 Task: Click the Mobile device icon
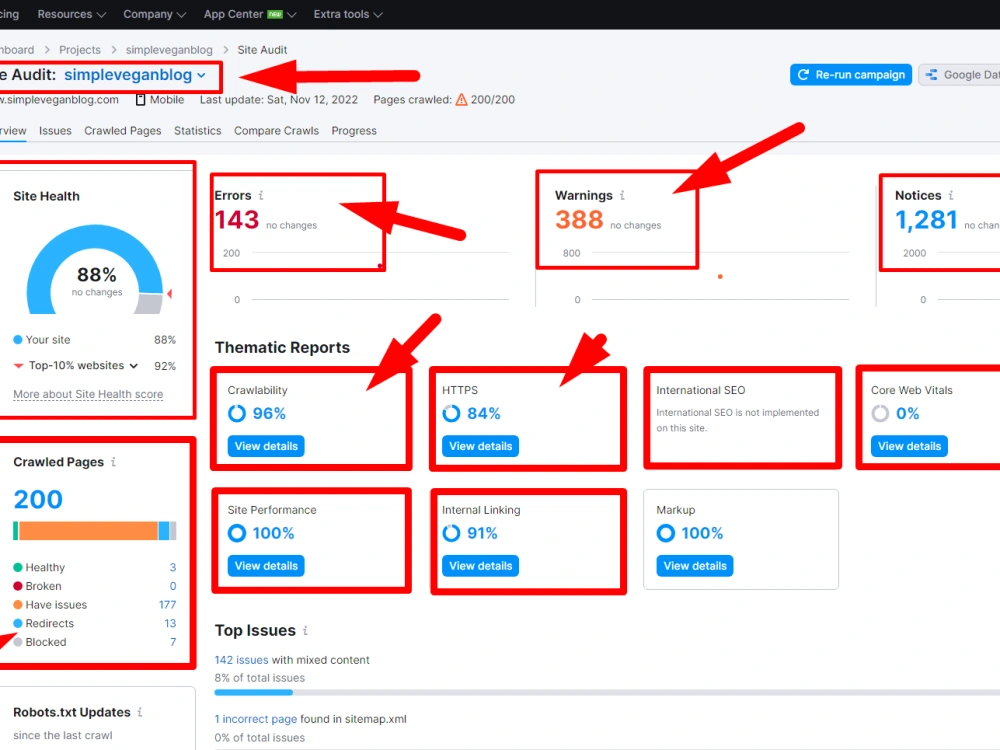(x=140, y=99)
